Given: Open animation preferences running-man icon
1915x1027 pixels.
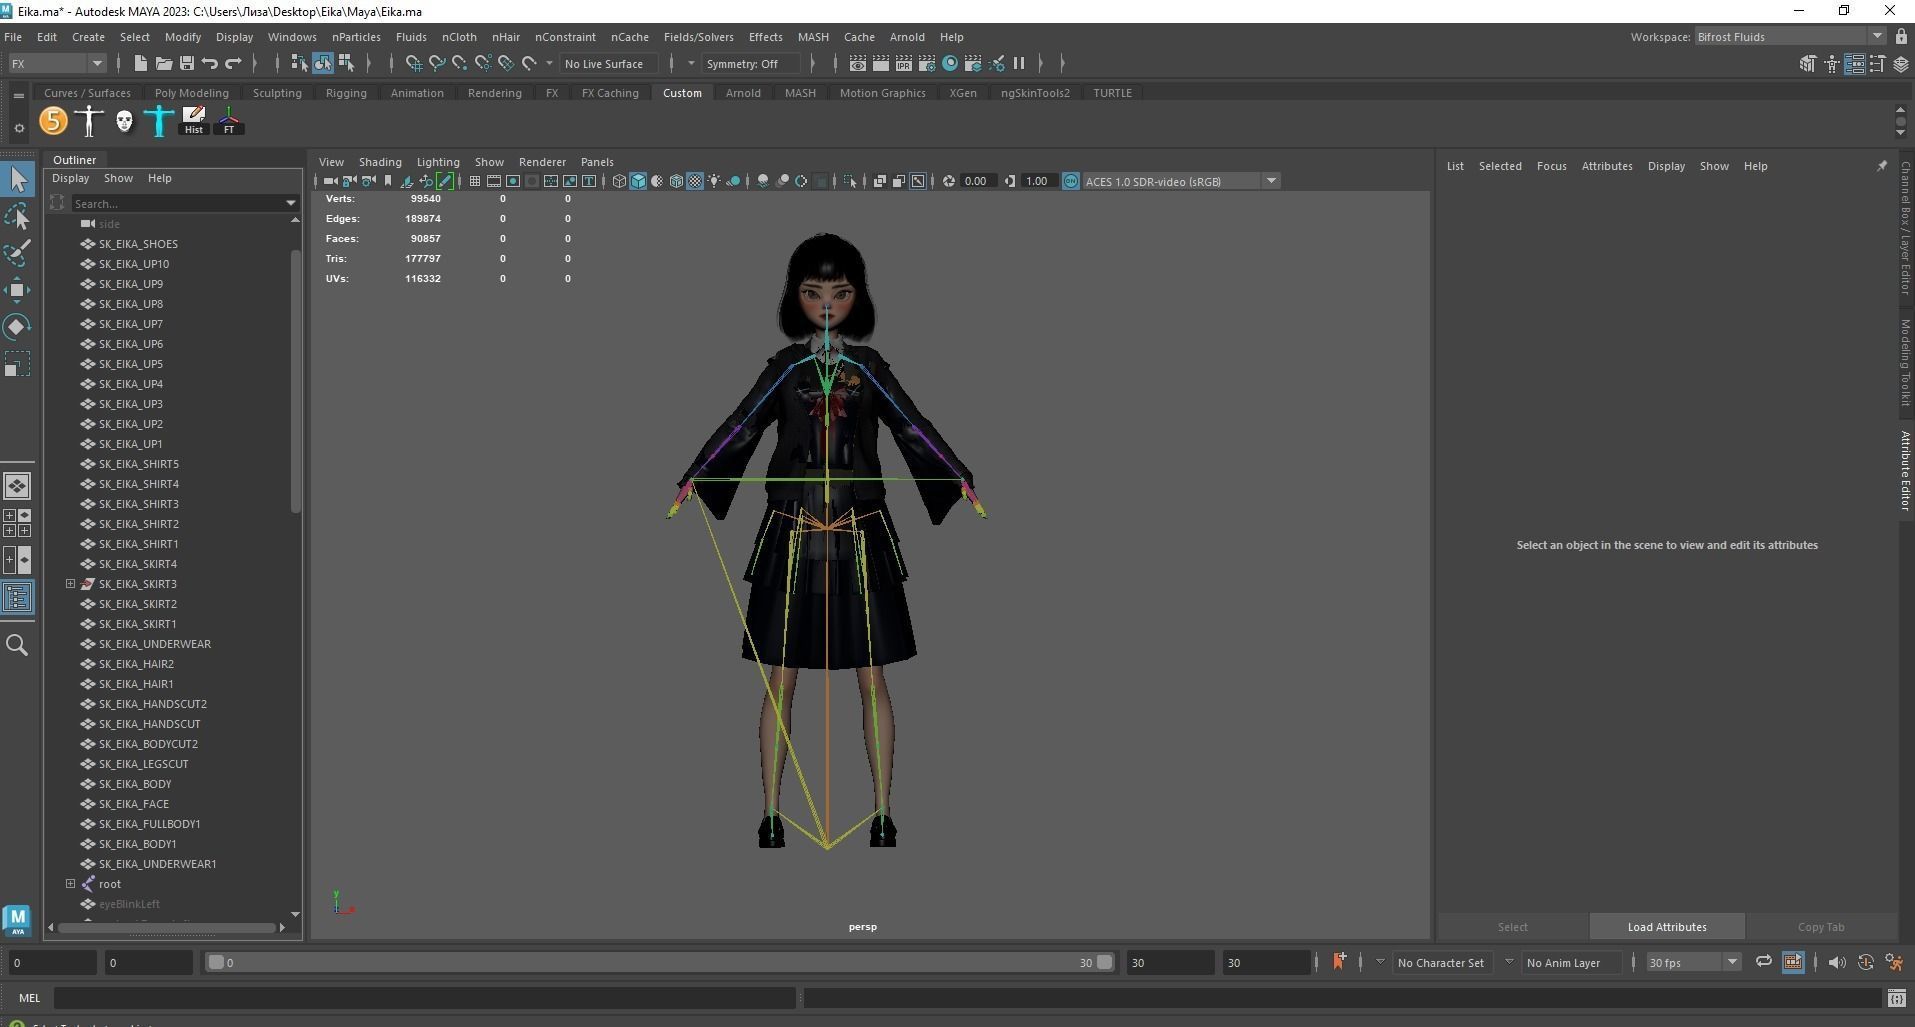Looking at the screenshot, I should click(1894, 962).
